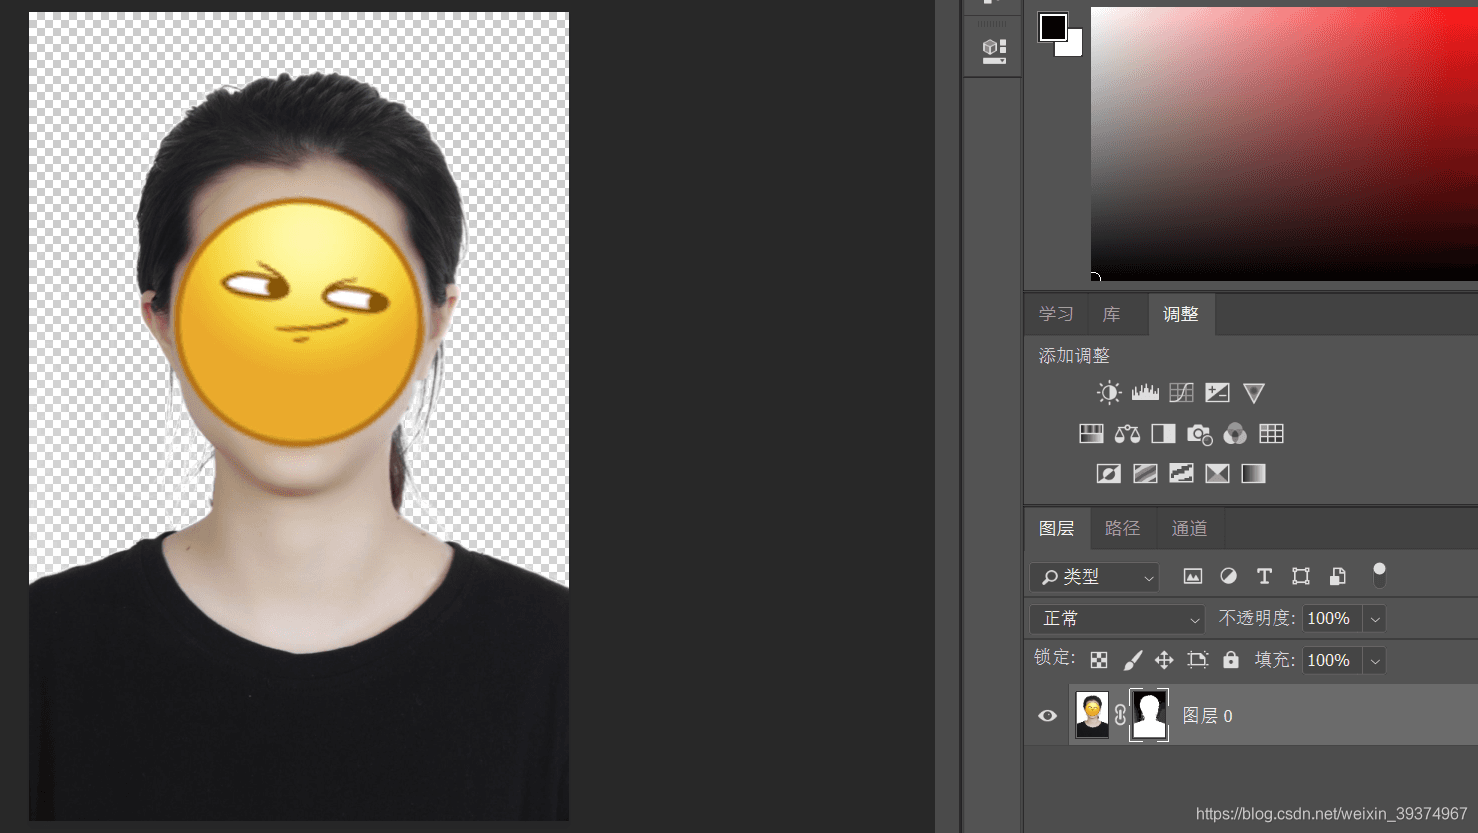The width and height of the screenshot is (1478, 833).
Task: Lock layer position with move icon
Action: click(1164, 660)
